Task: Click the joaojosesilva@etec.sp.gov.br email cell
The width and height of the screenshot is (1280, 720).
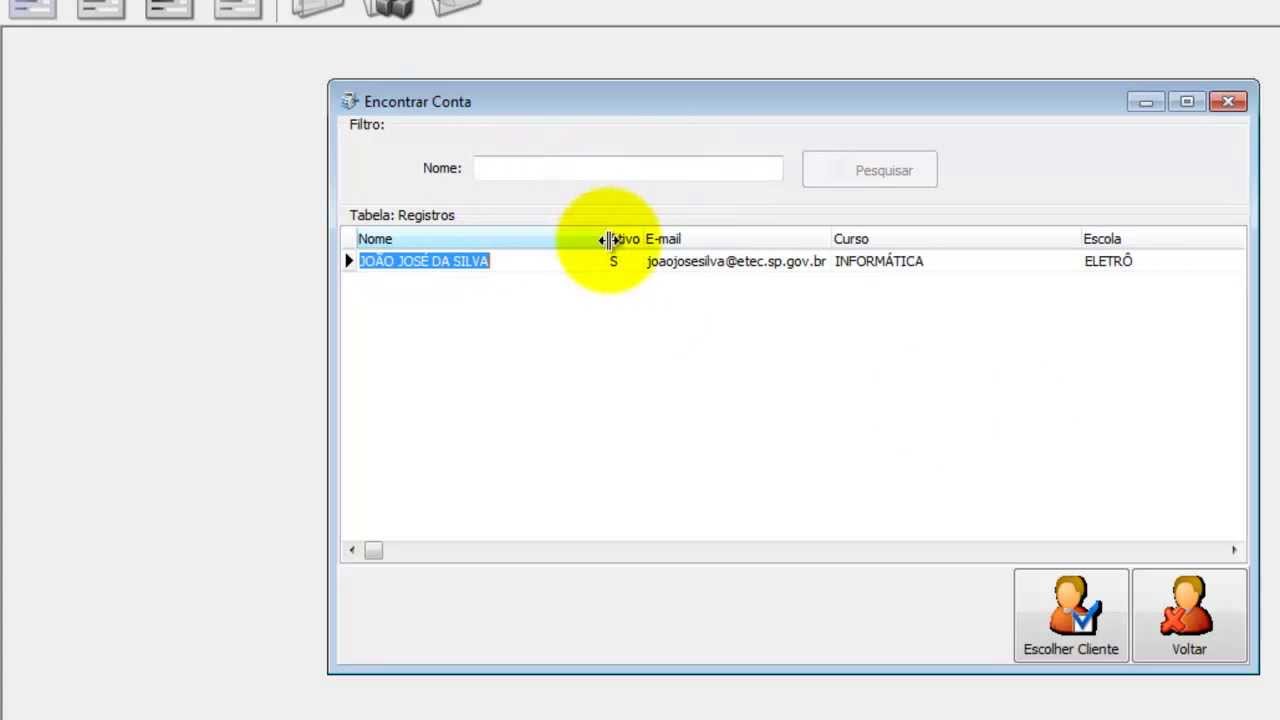Action: pyautogui.click(x=737, y=261)
